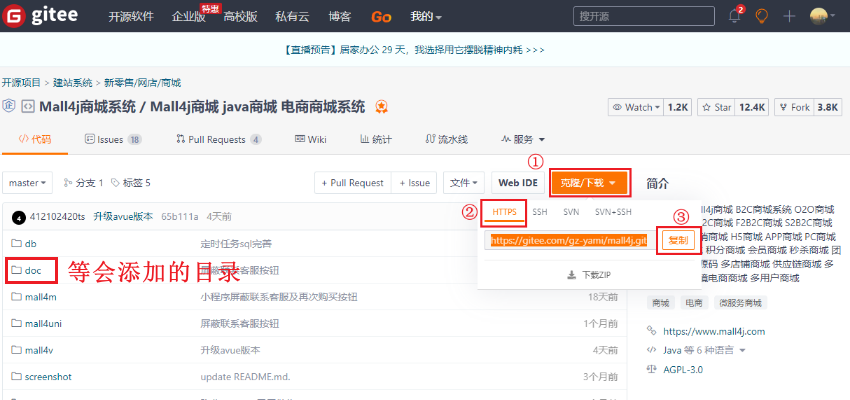Open the 流水线 tab
This screenshot has height=400, width=850.
point(446,140)
